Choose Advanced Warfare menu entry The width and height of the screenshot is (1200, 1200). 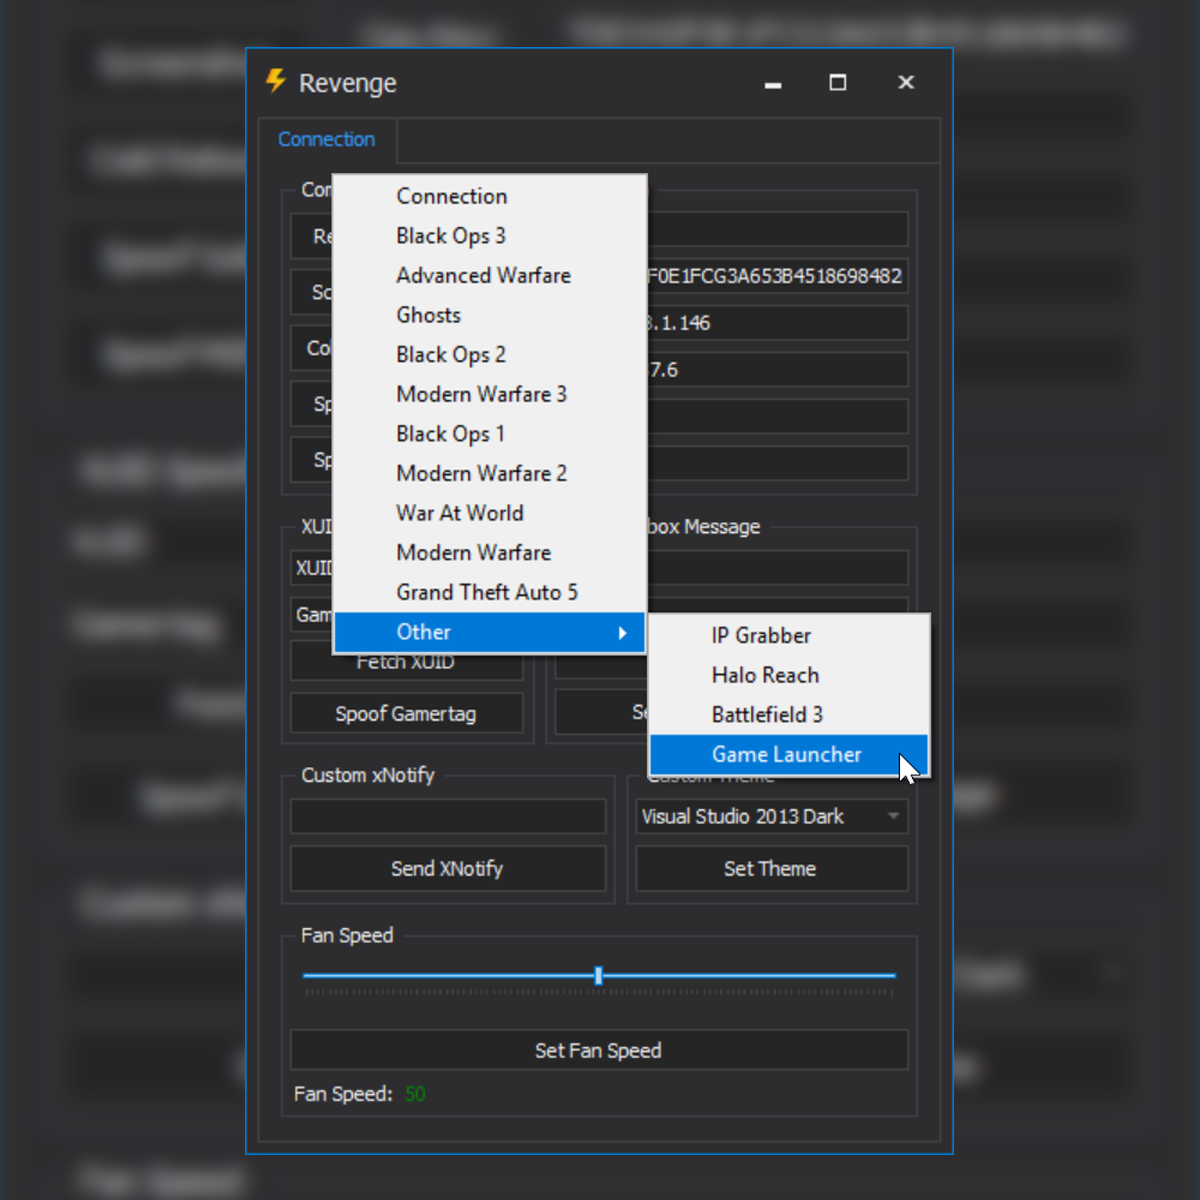(x=483, y=276)
